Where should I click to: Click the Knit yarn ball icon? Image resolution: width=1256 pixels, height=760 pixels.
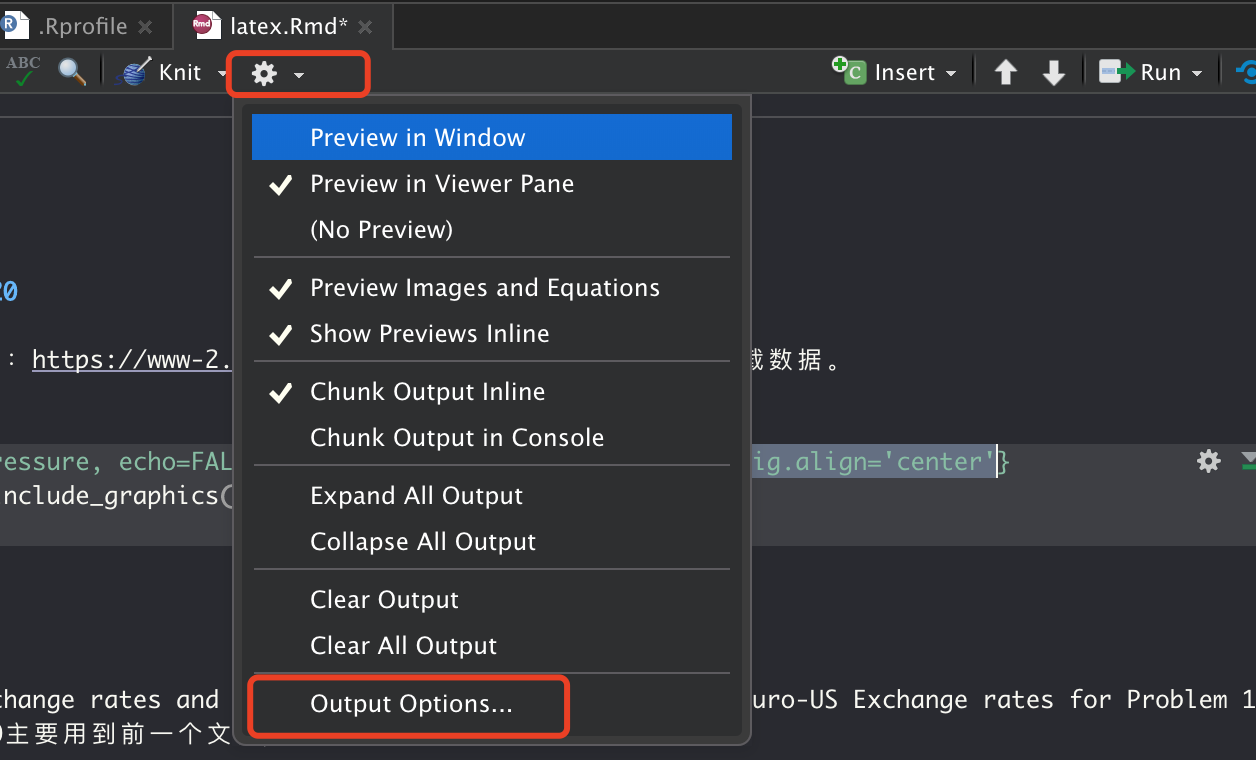[132, 72]
